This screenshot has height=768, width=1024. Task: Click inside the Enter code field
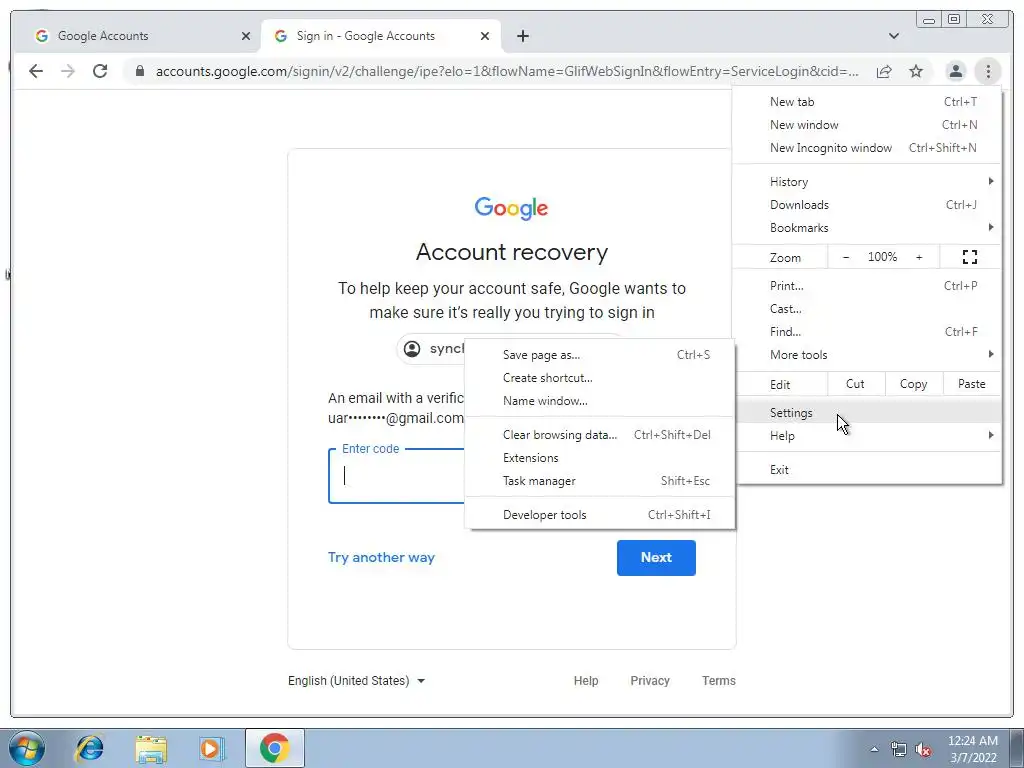tap(396, 476)
